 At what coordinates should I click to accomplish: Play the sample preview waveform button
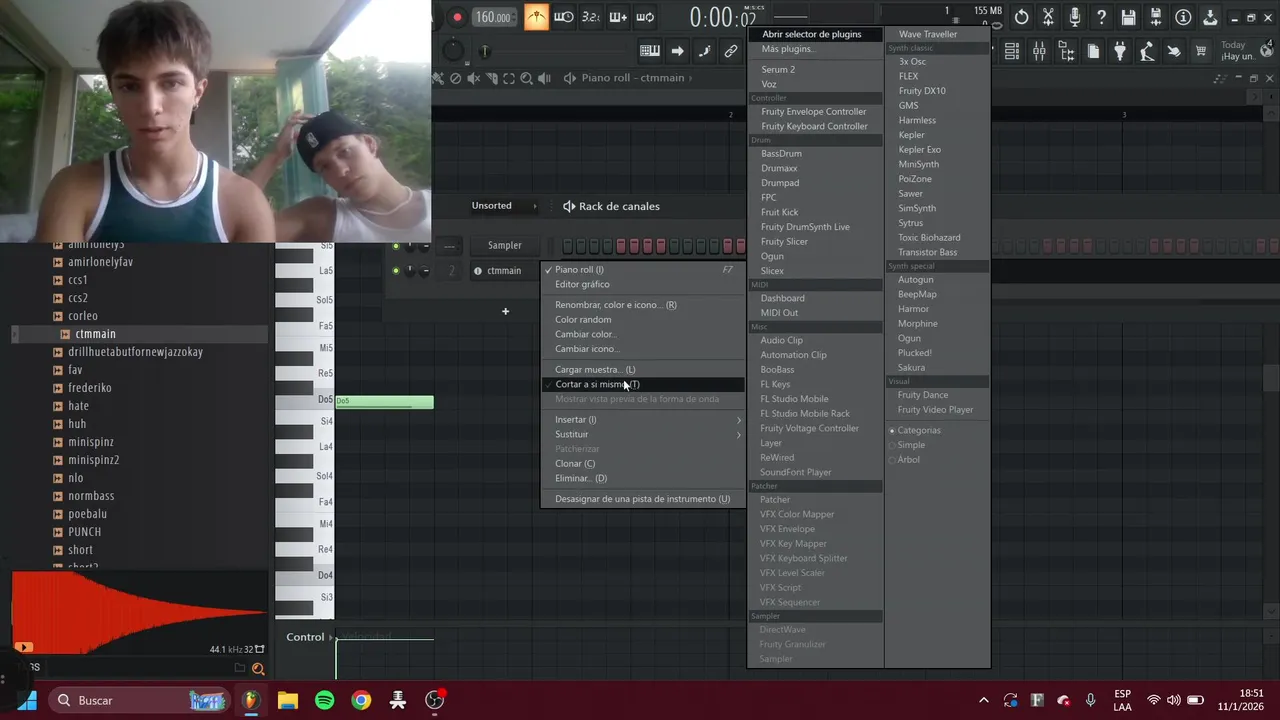24,647
